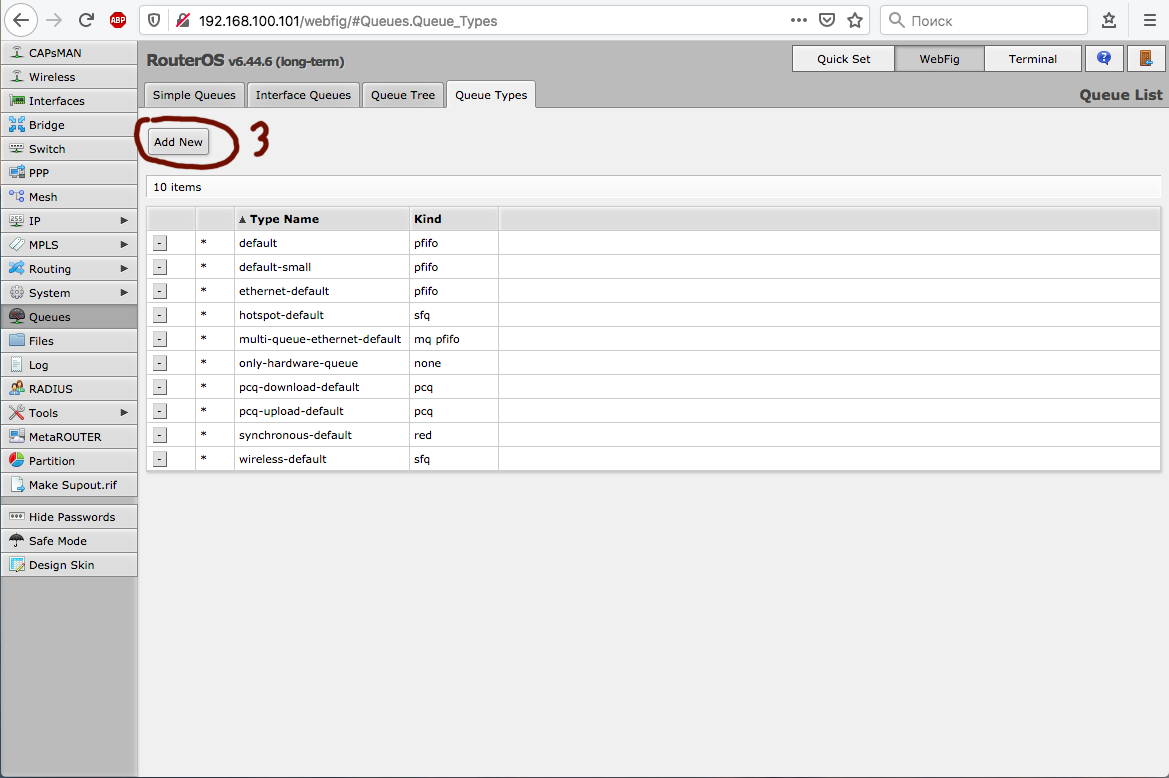Open the Firefox hamburger menu
Screen dimensions: 1169x778
[x=1150, y=20]
